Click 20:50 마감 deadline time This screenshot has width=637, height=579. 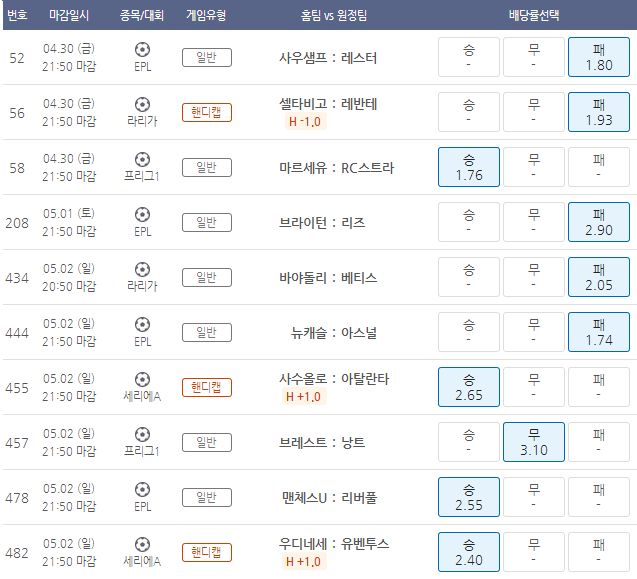point(69,286)
